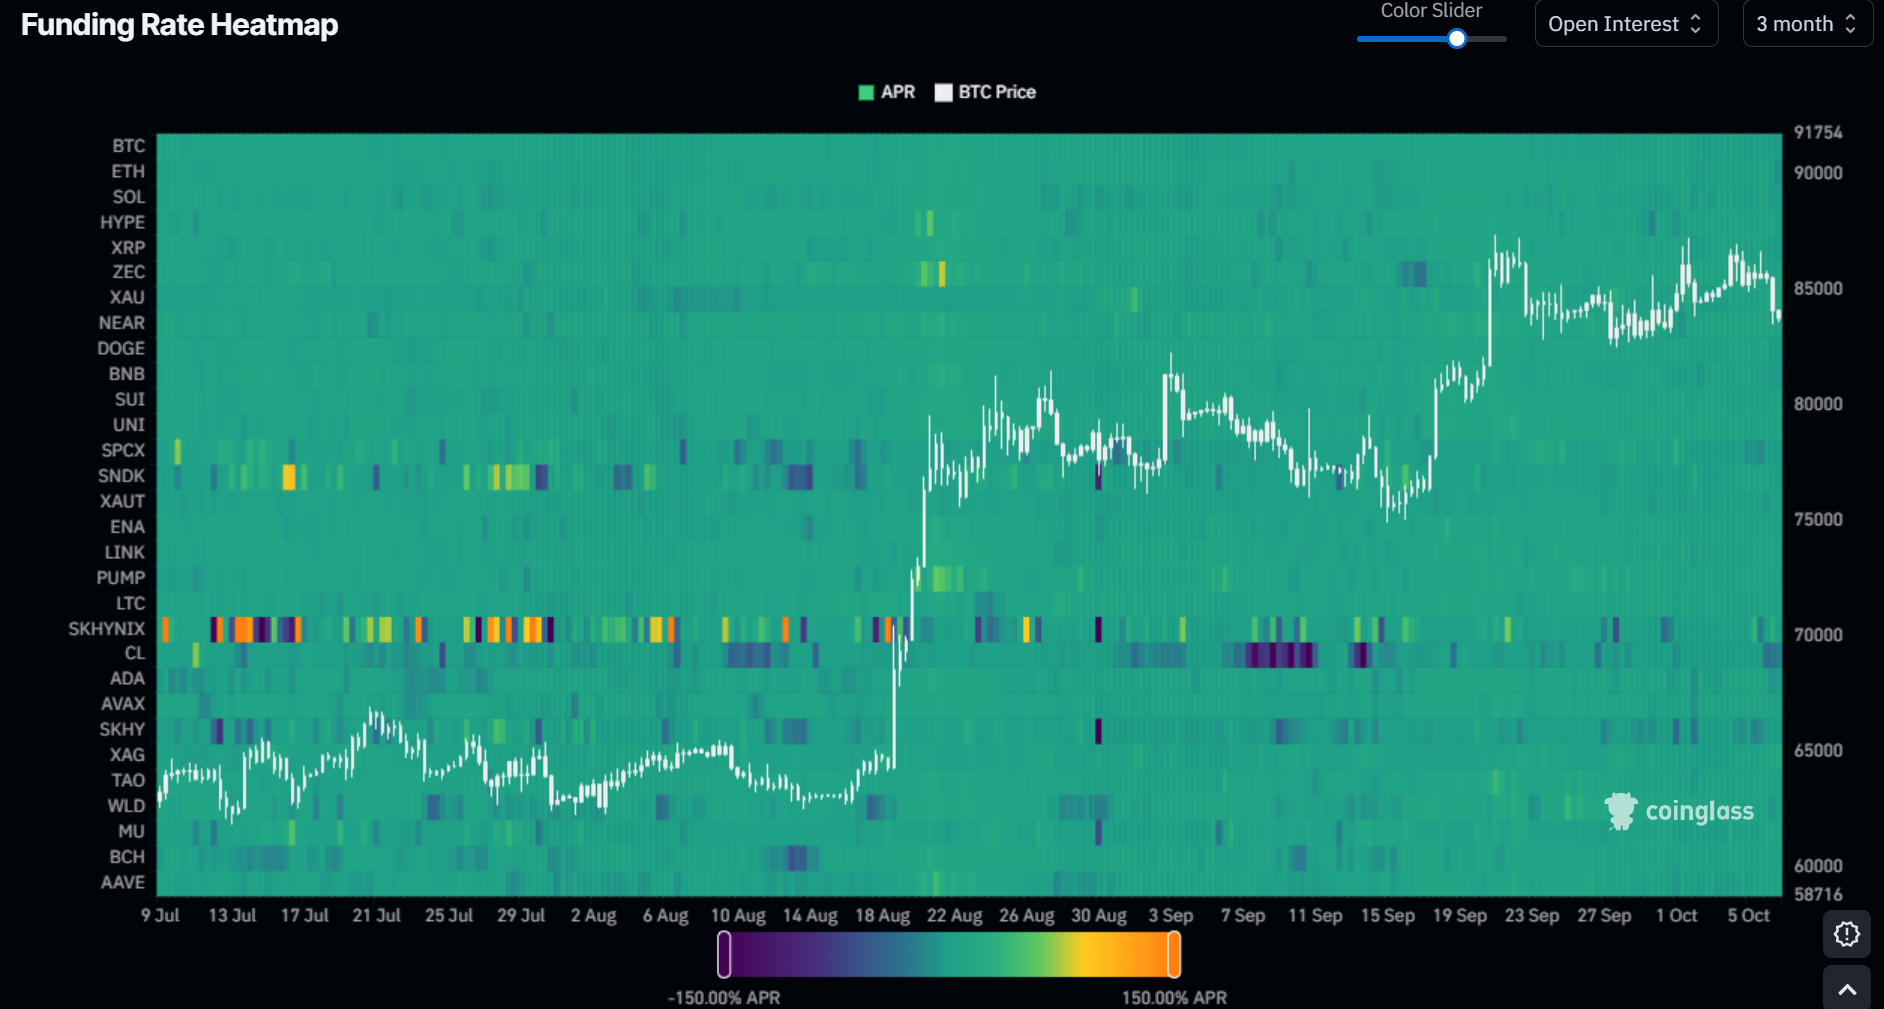Screen dimensions: 1884x1009
Task: Click the ZEC row label
Action: 128,272
